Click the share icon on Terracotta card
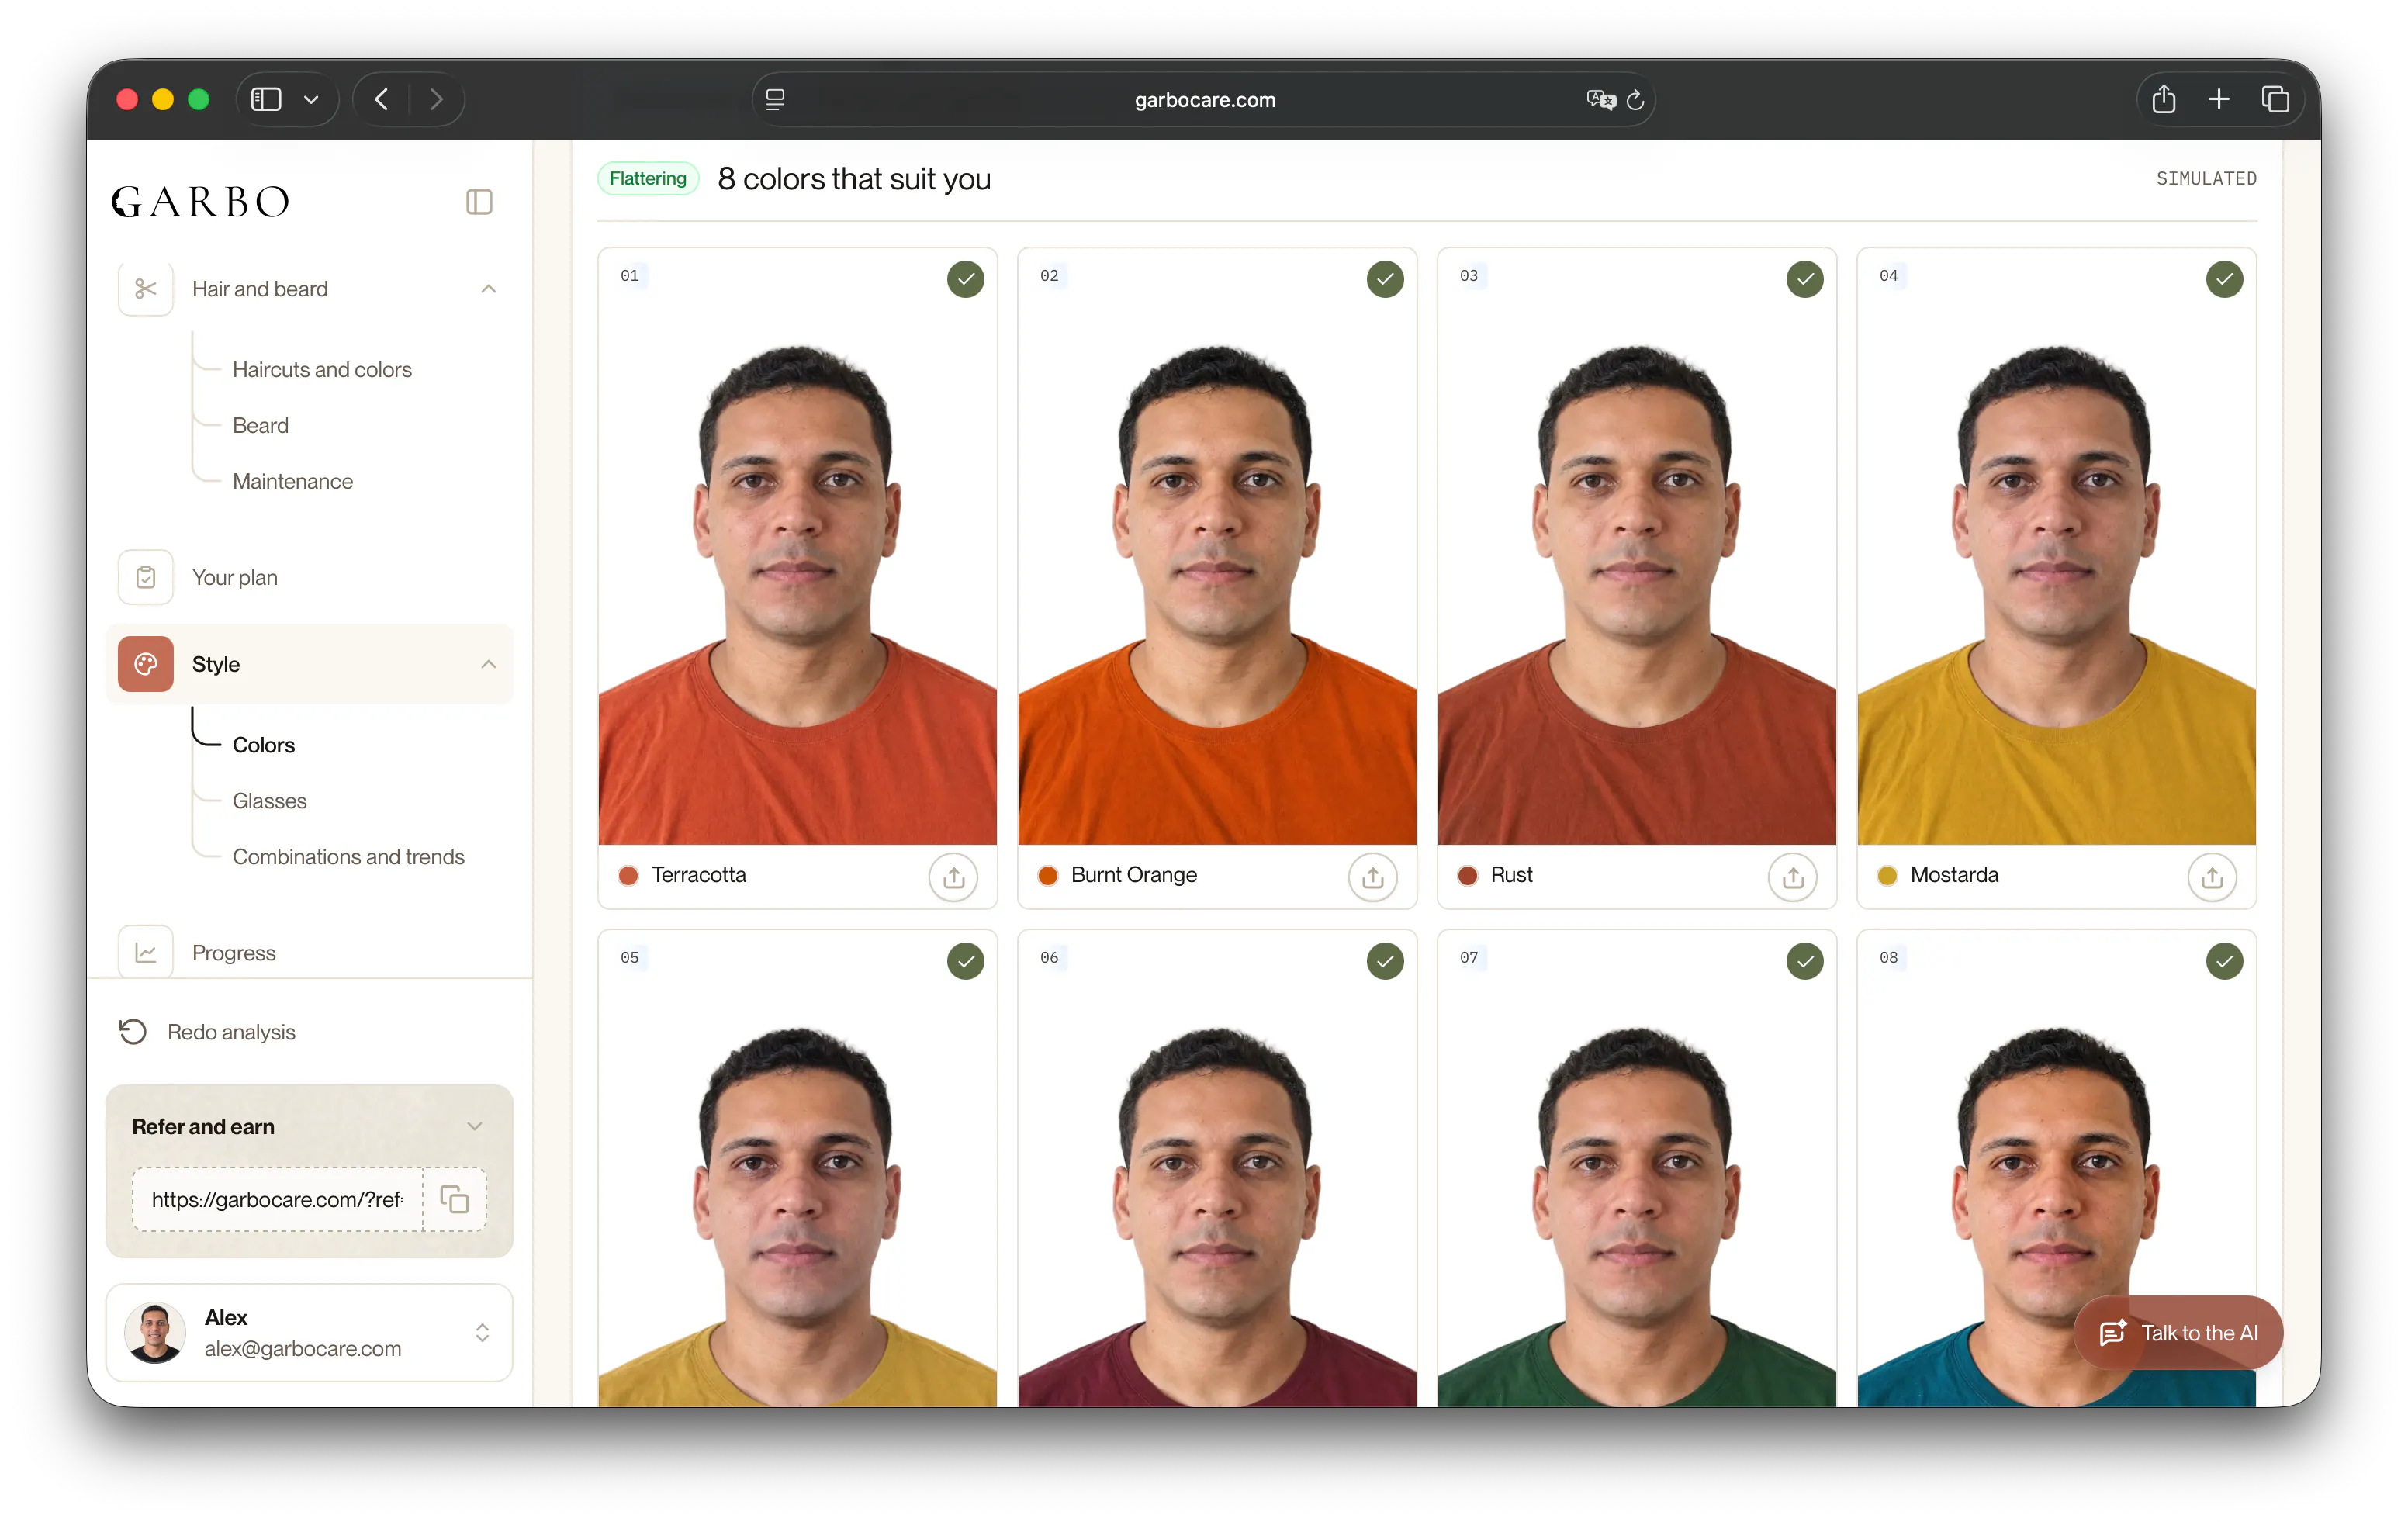 pyautogui.click(x=953, y=877)
